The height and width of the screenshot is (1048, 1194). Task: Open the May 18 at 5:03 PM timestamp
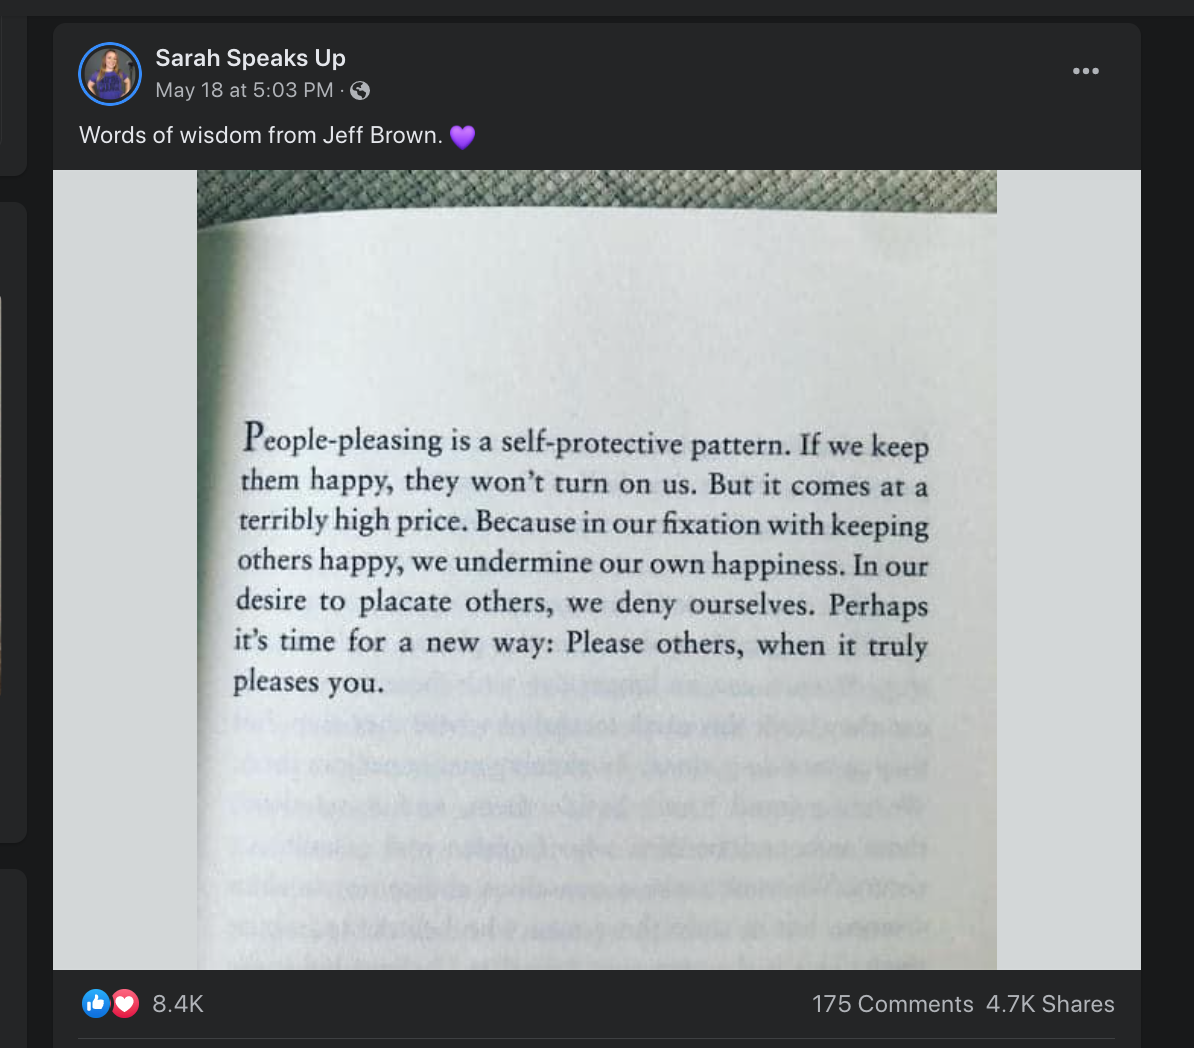pos(244,90)
